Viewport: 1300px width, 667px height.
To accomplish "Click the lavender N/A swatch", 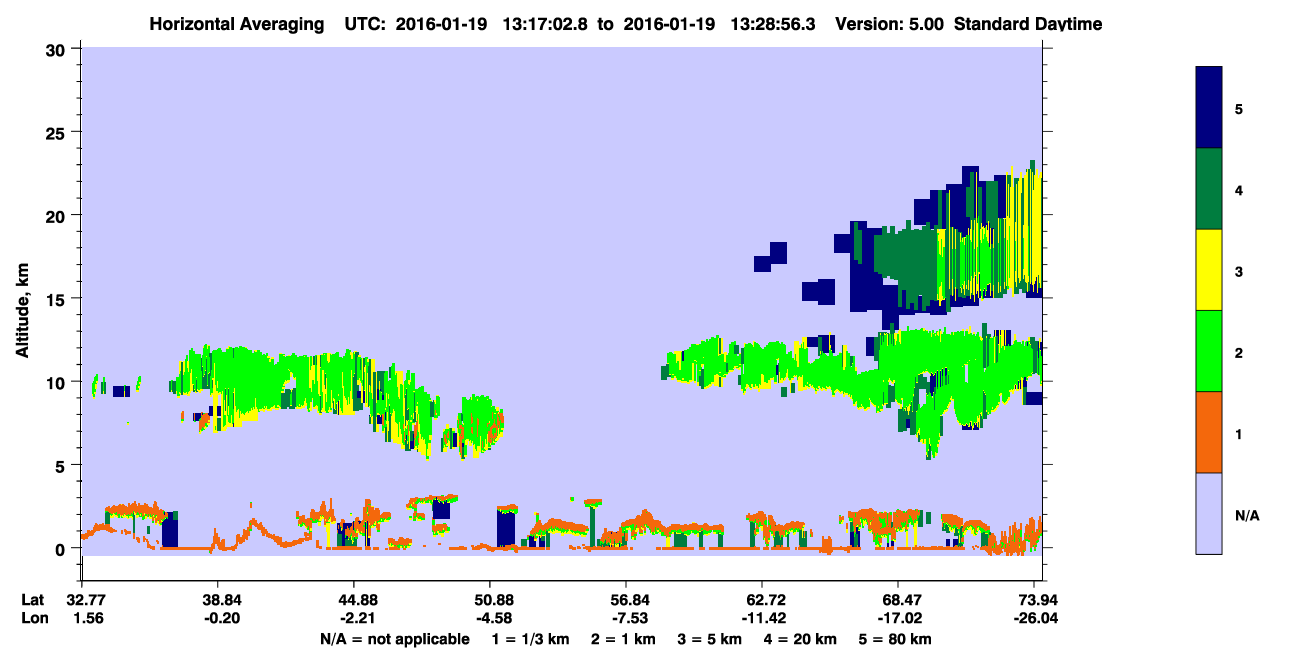I will point(1208,513).
